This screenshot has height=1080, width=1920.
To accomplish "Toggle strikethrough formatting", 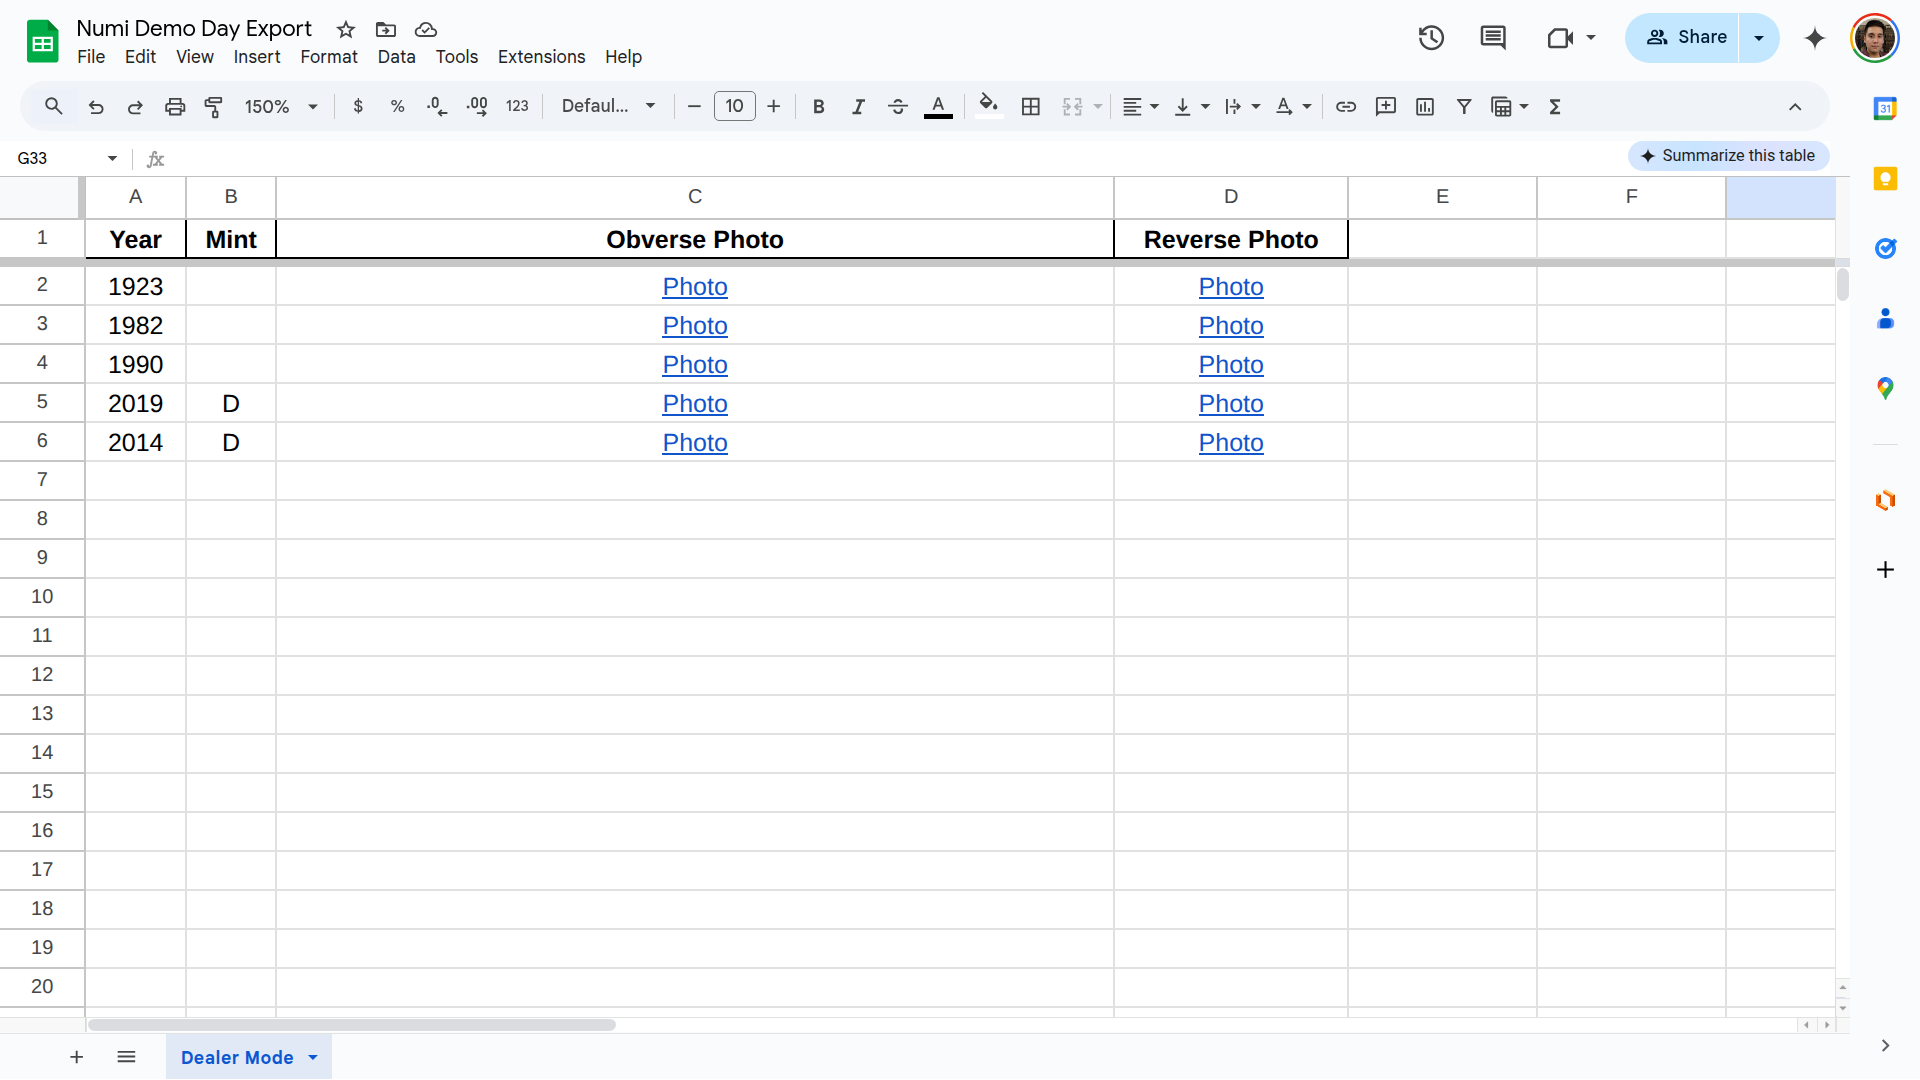I will click(898, 107).
